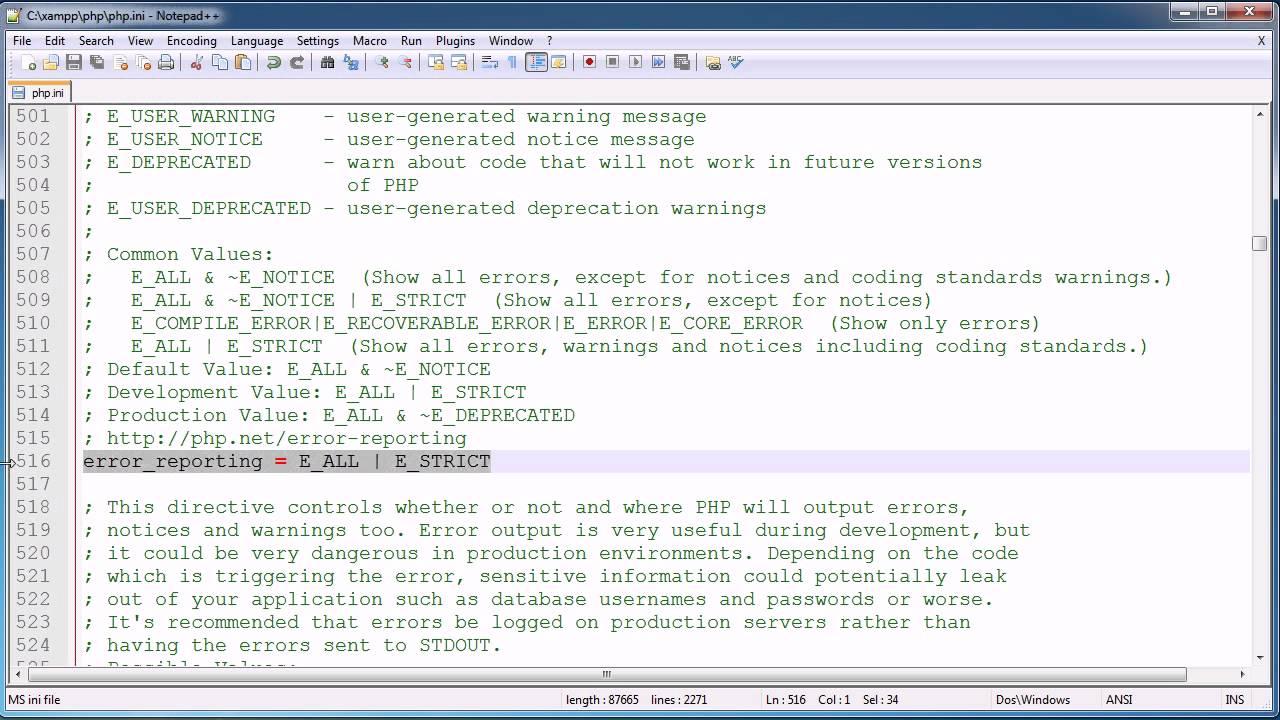1280x720 pixels.
Task: Click the Print toolbar icon
Action: [166, 62]
